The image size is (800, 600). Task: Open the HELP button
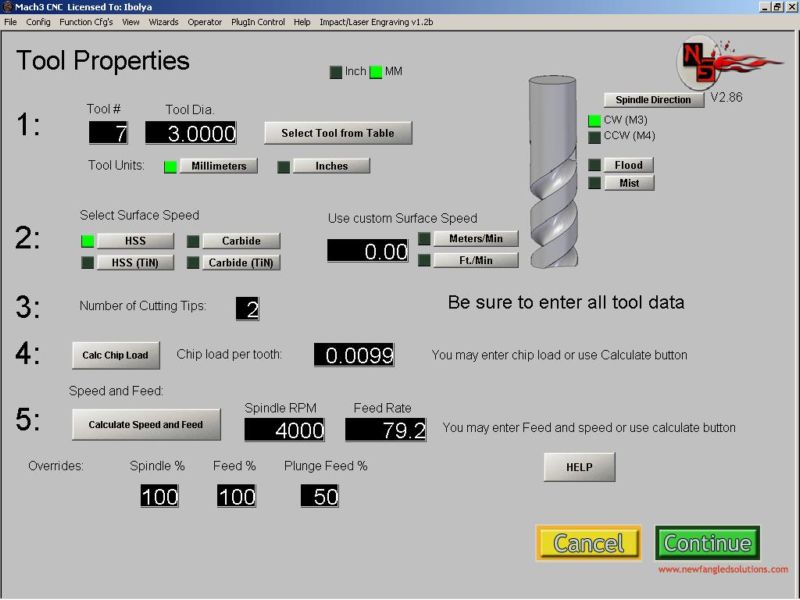pos(579,467)
